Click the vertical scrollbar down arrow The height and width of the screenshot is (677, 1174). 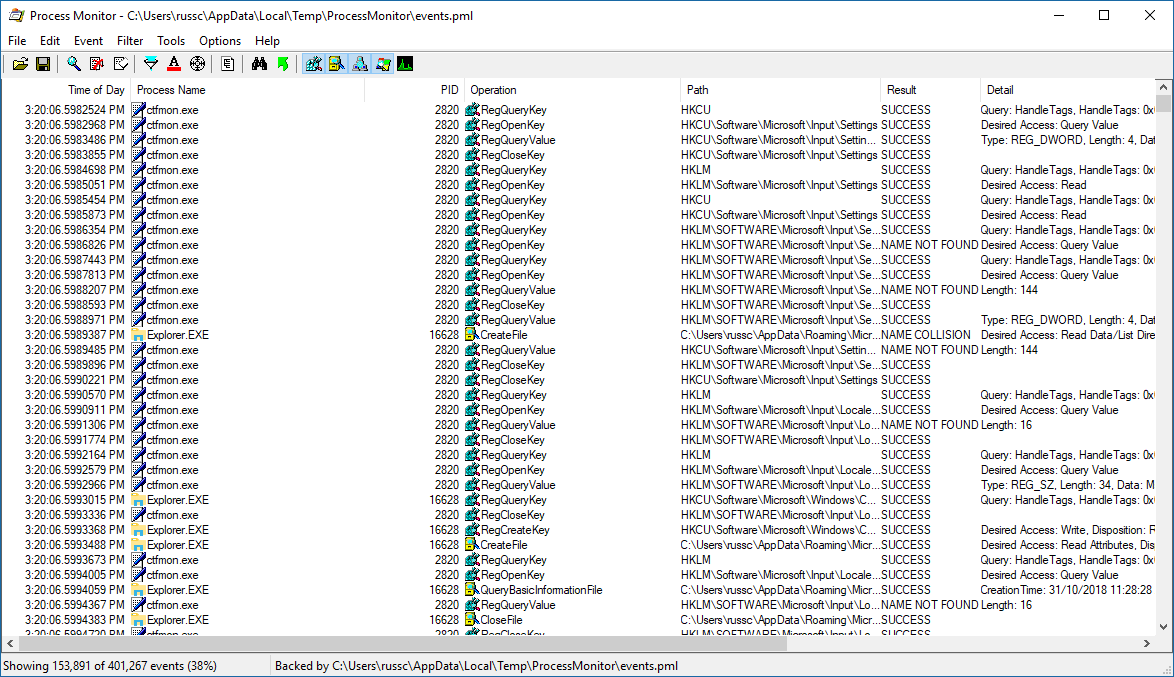(1163, 627)
